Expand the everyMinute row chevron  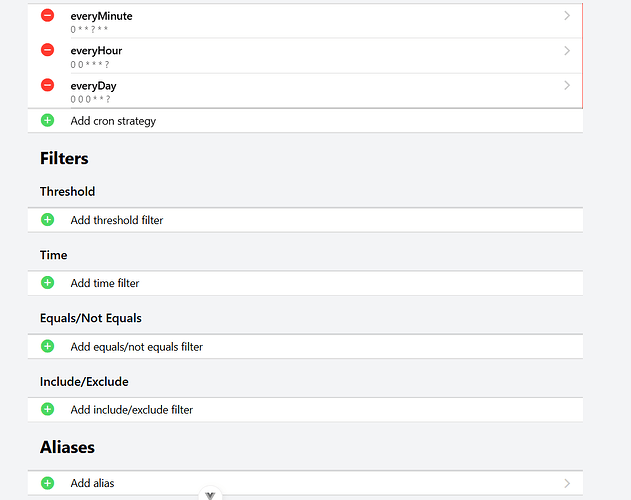pyautogui.click(x=567, y=16)
